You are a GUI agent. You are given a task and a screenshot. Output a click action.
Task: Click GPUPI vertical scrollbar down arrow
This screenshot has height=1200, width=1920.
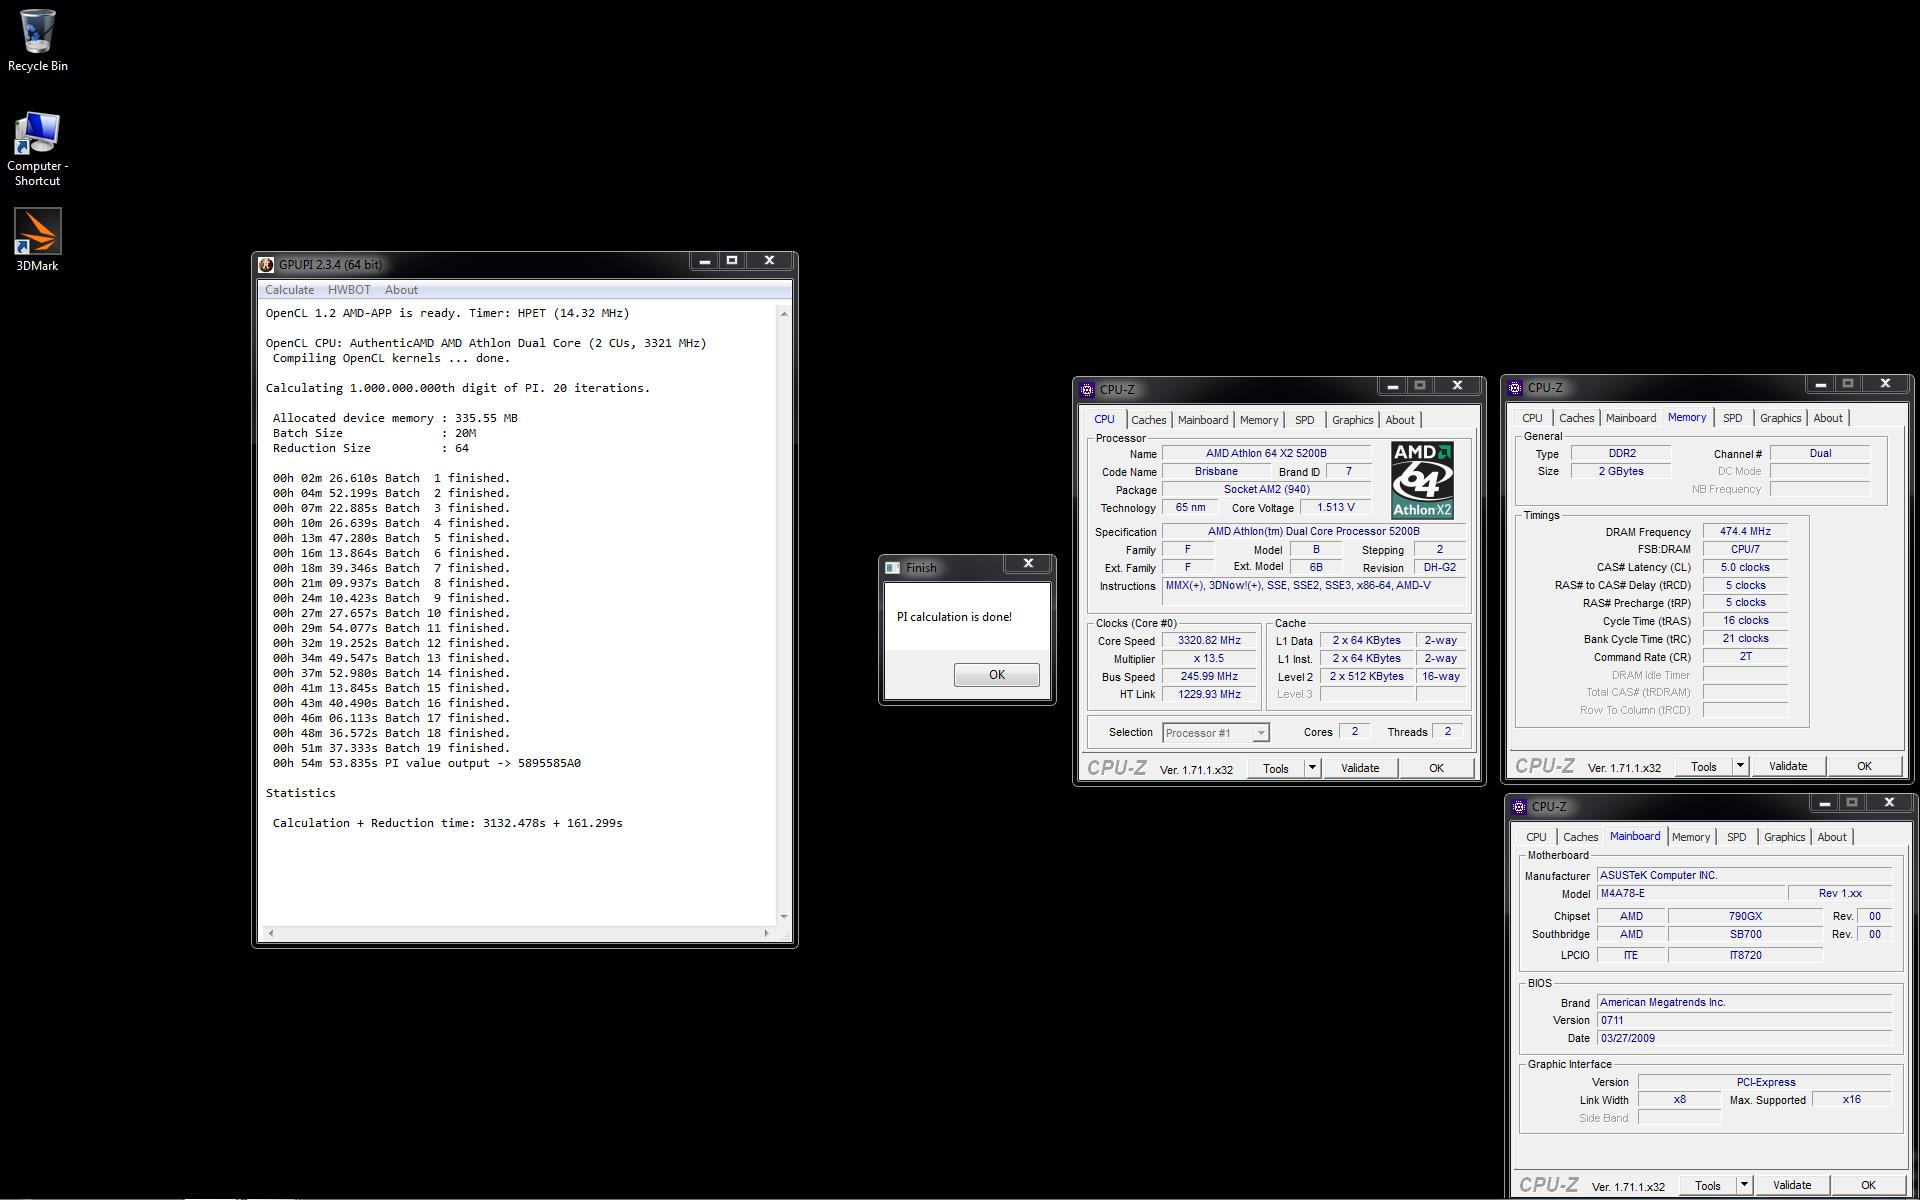pyautogui.click(x=783, y=916)
